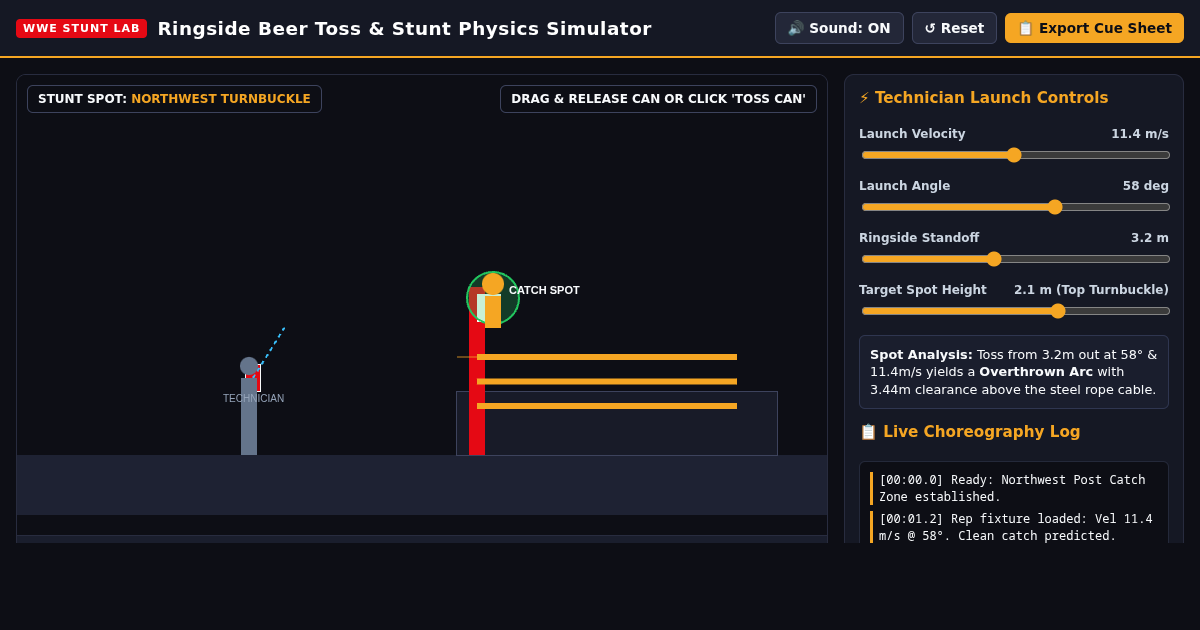
Task: Click the lightning bolt icon beside Launch Controls
Action: 864,98
